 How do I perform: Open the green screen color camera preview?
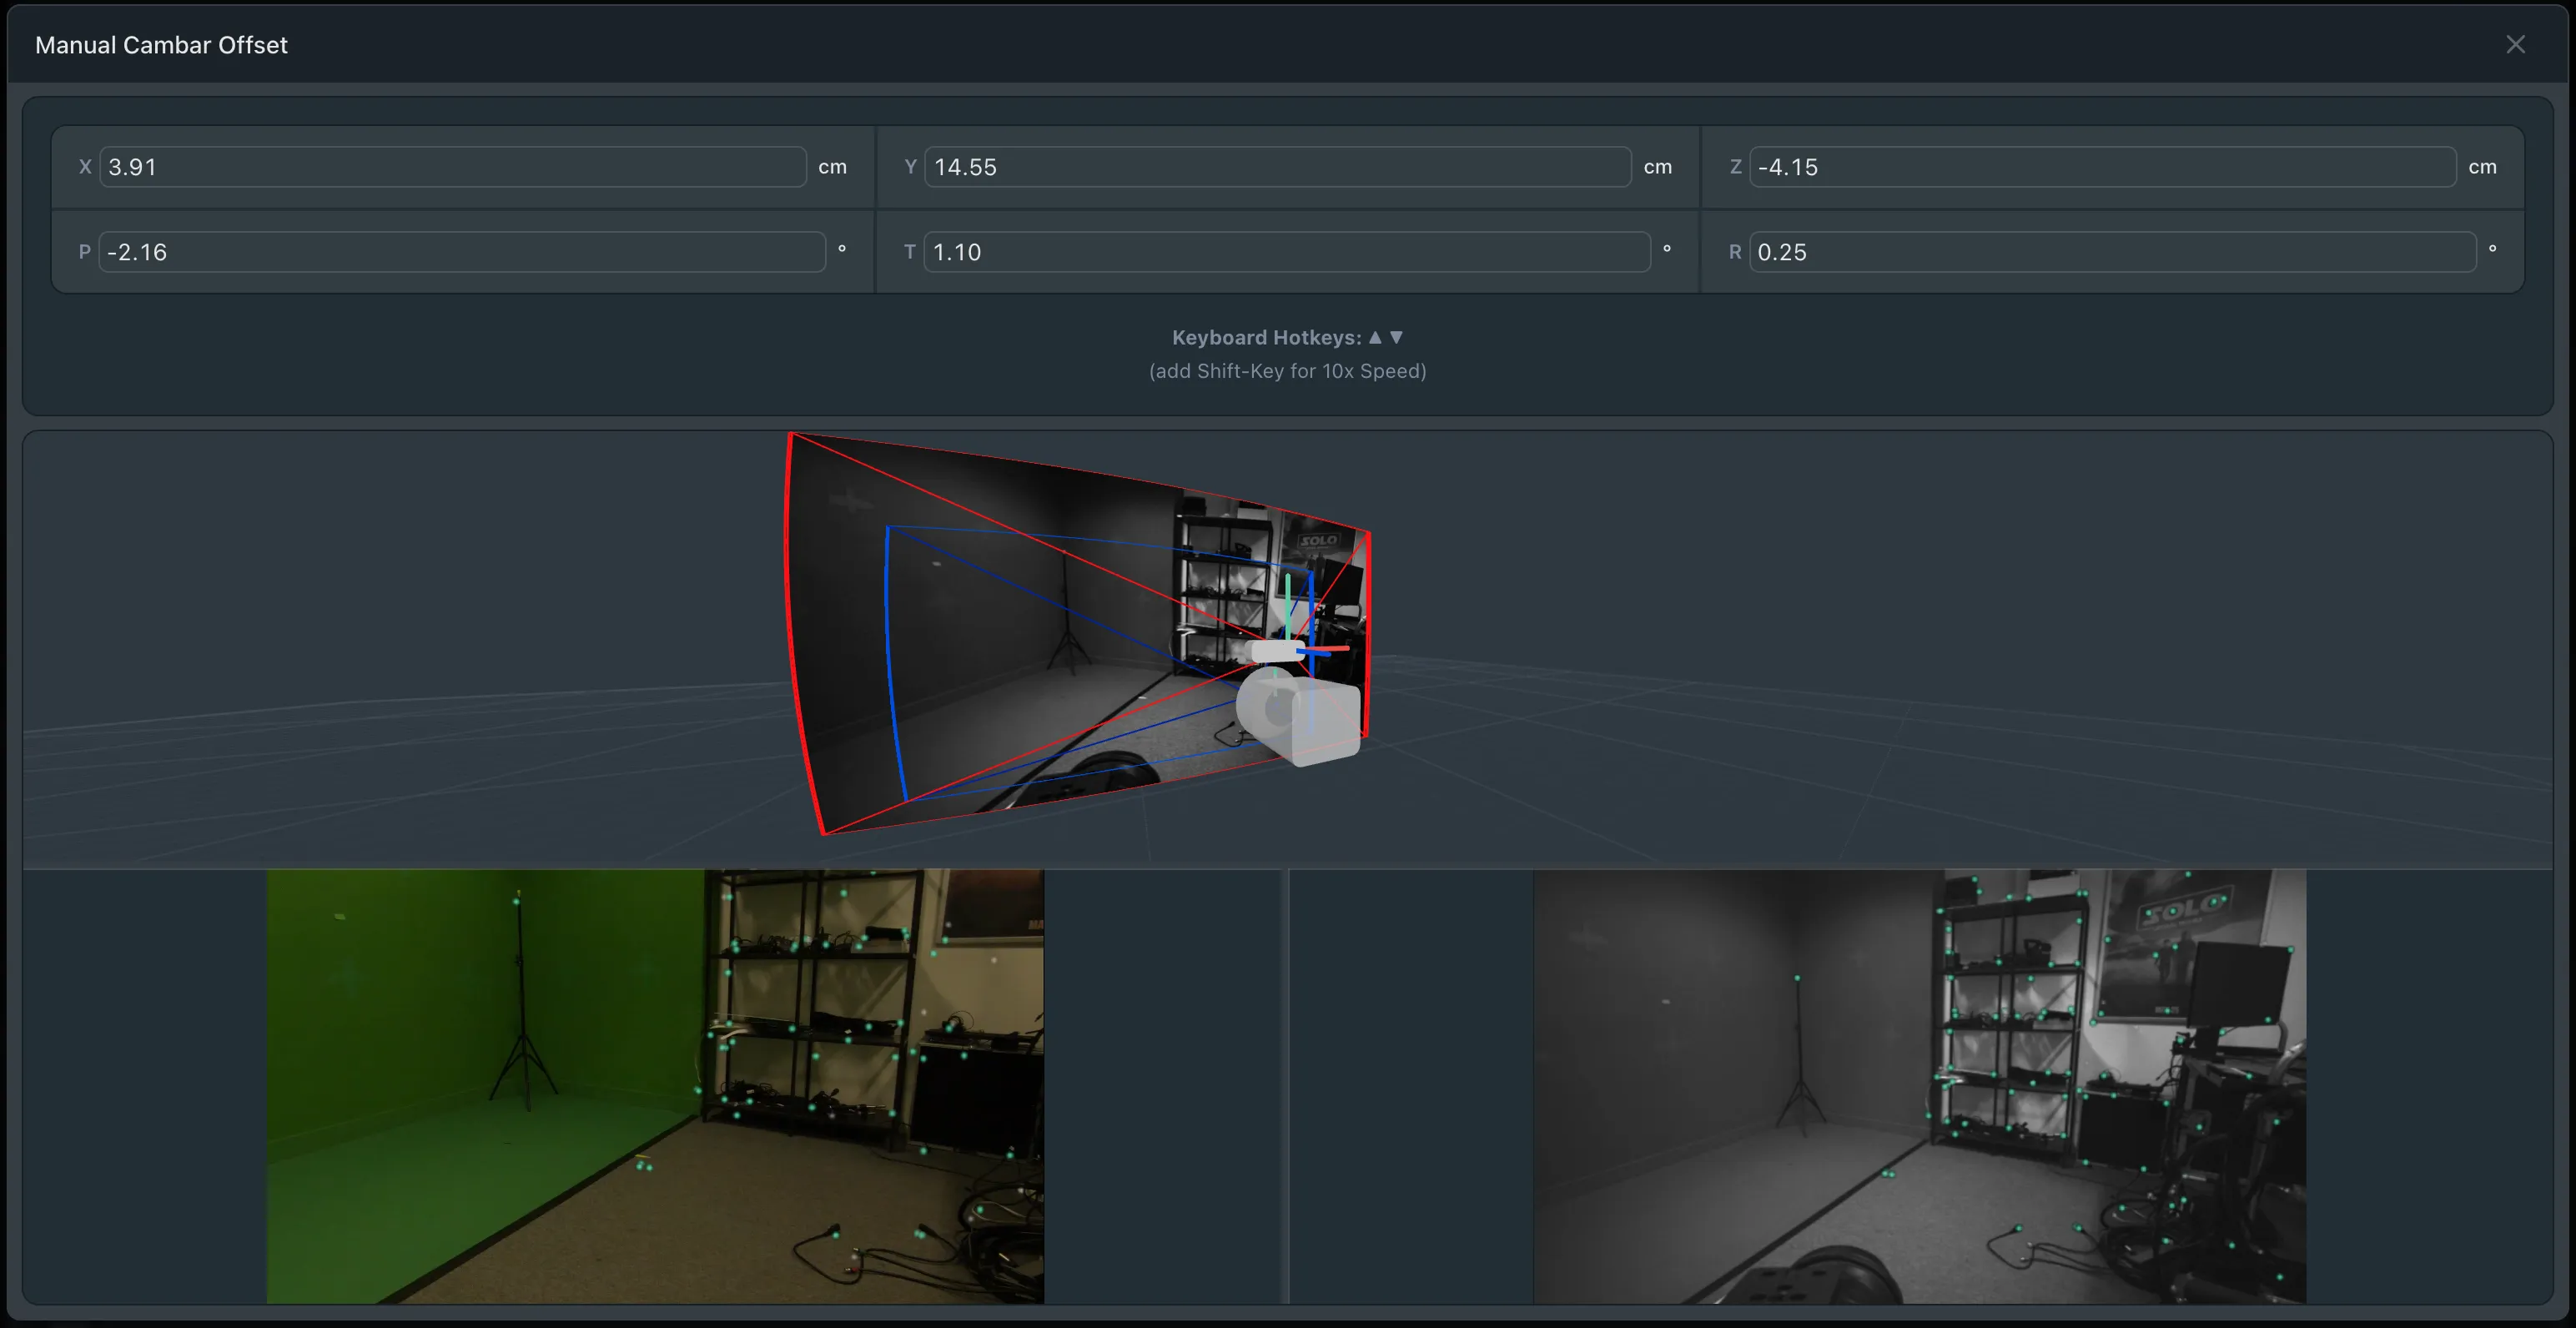pos(655,1086)
